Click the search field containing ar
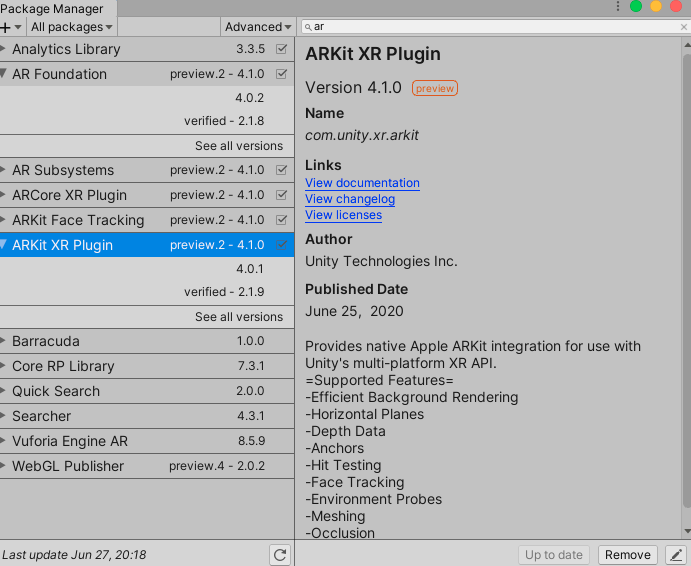Viewport: 691px width, 566px height. click(495, 27)
